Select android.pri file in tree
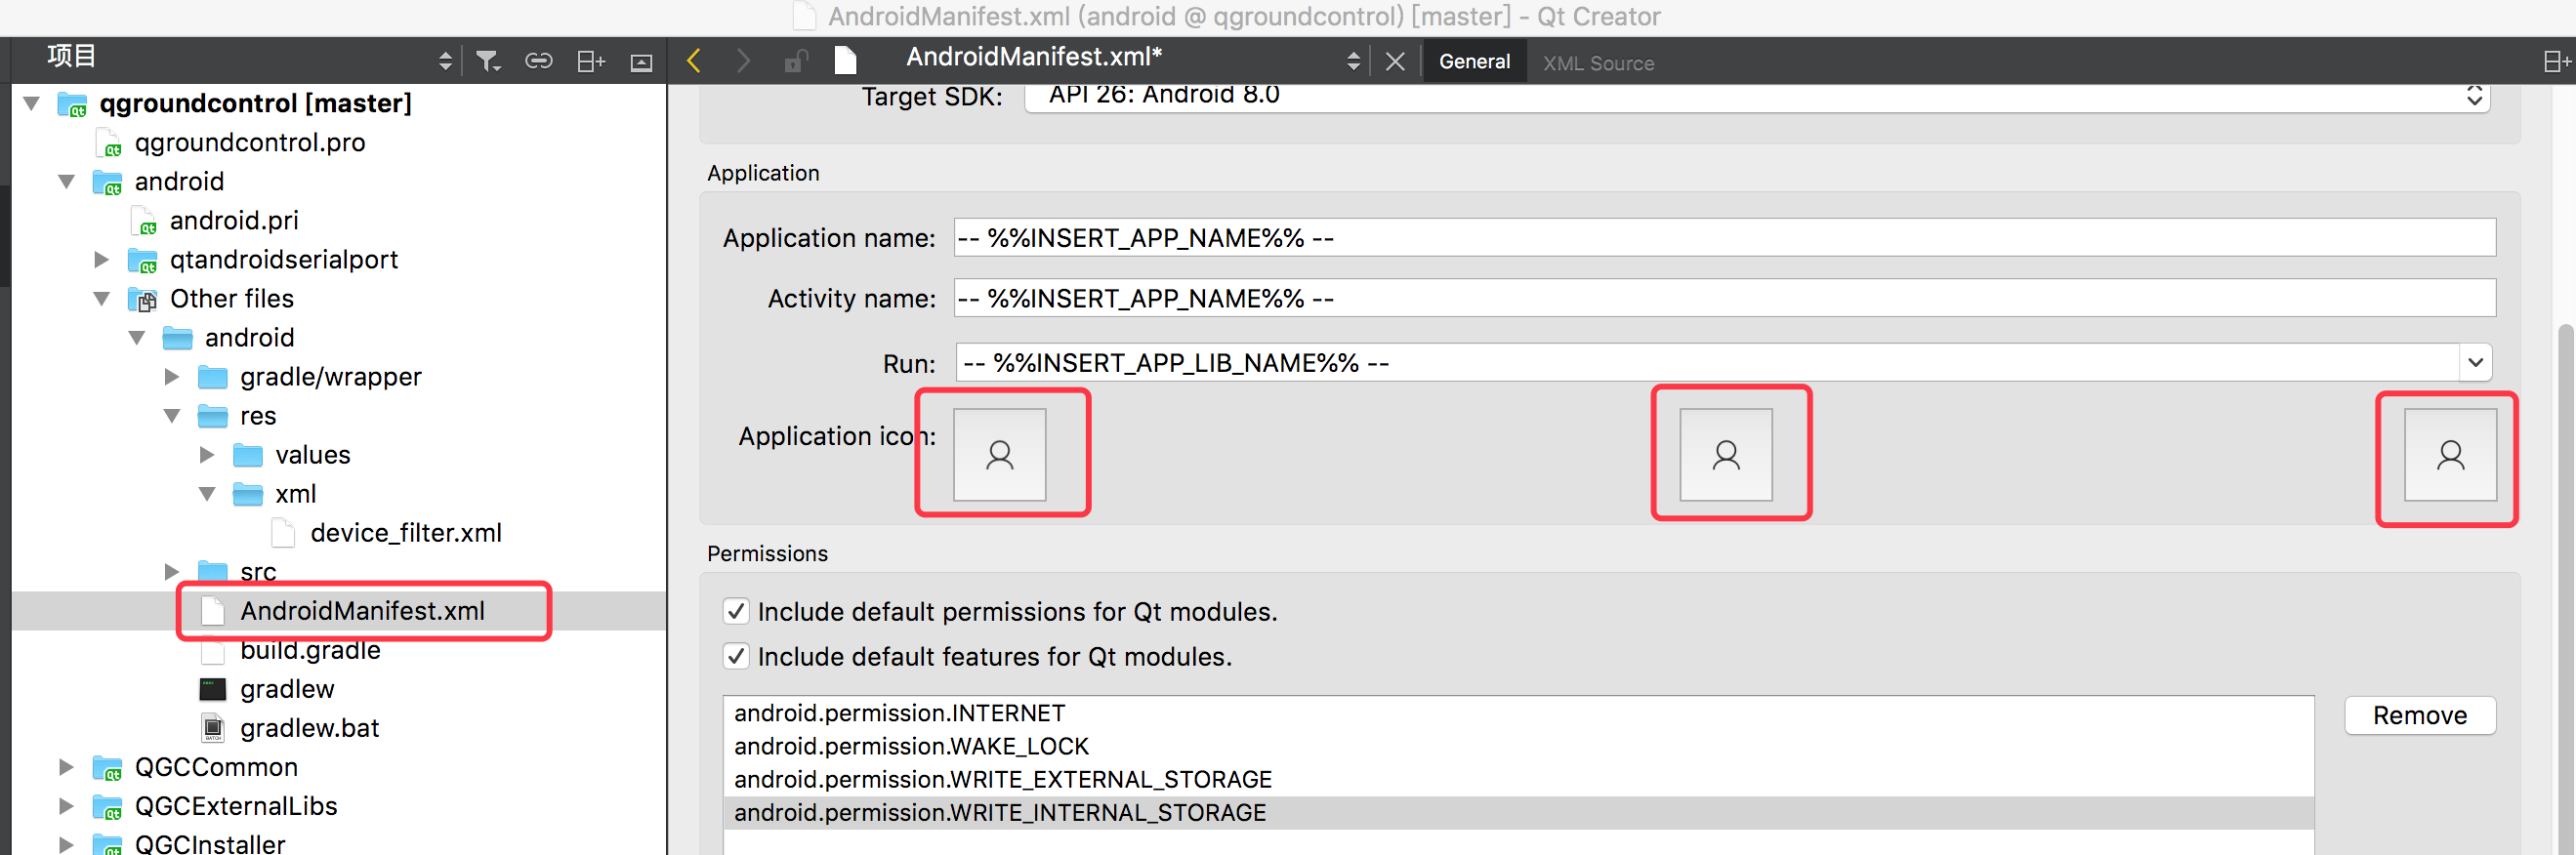The height and width of the screenshot is (855, 2576). [x=234, y=220]
